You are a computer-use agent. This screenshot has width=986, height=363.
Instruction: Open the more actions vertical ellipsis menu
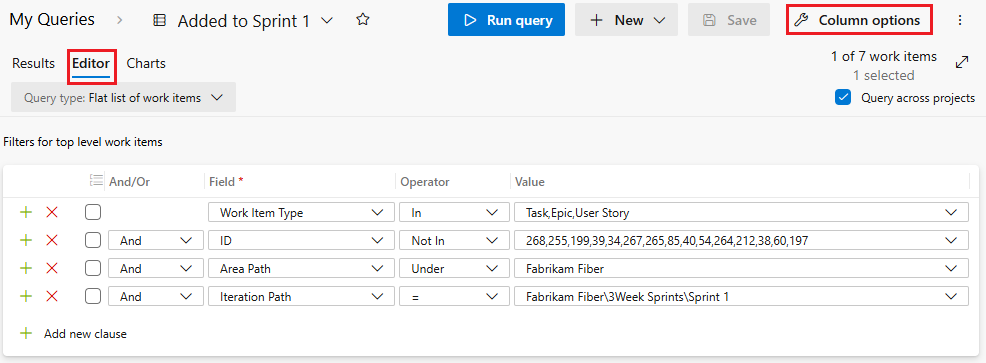click(x=960, y=20)
